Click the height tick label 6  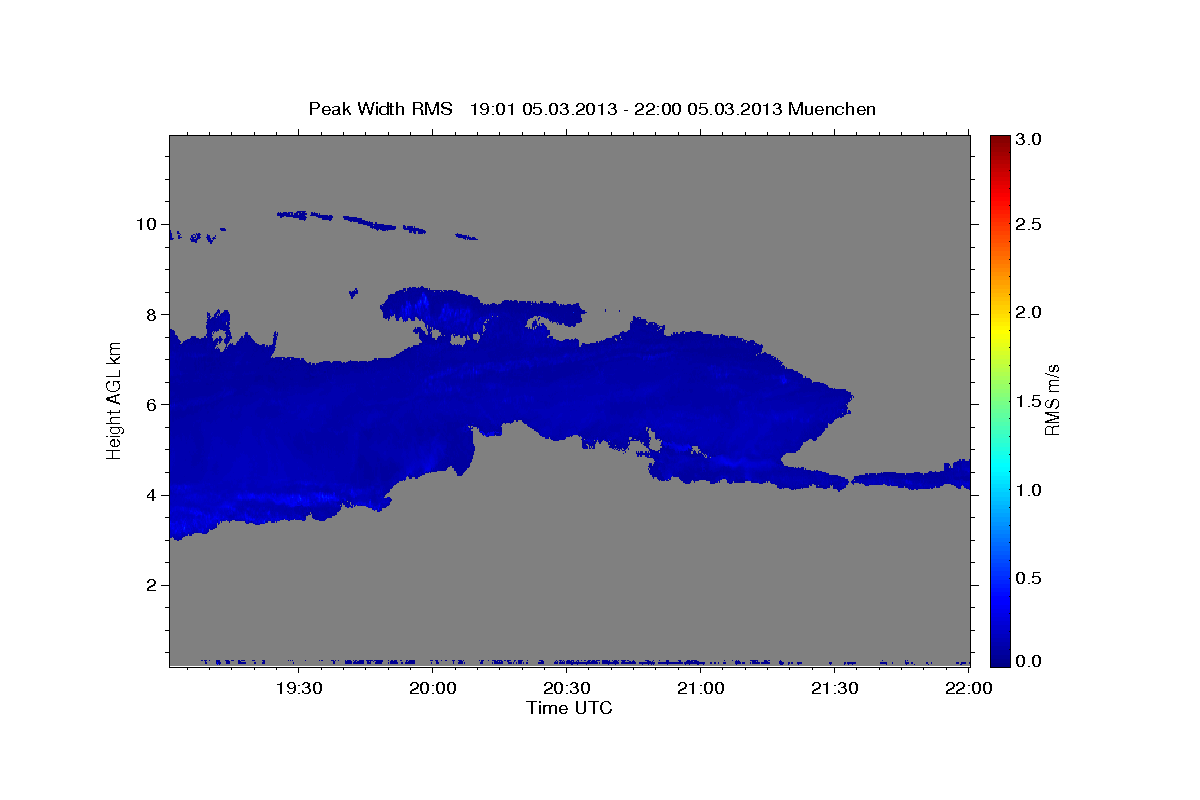click(154, 404)
